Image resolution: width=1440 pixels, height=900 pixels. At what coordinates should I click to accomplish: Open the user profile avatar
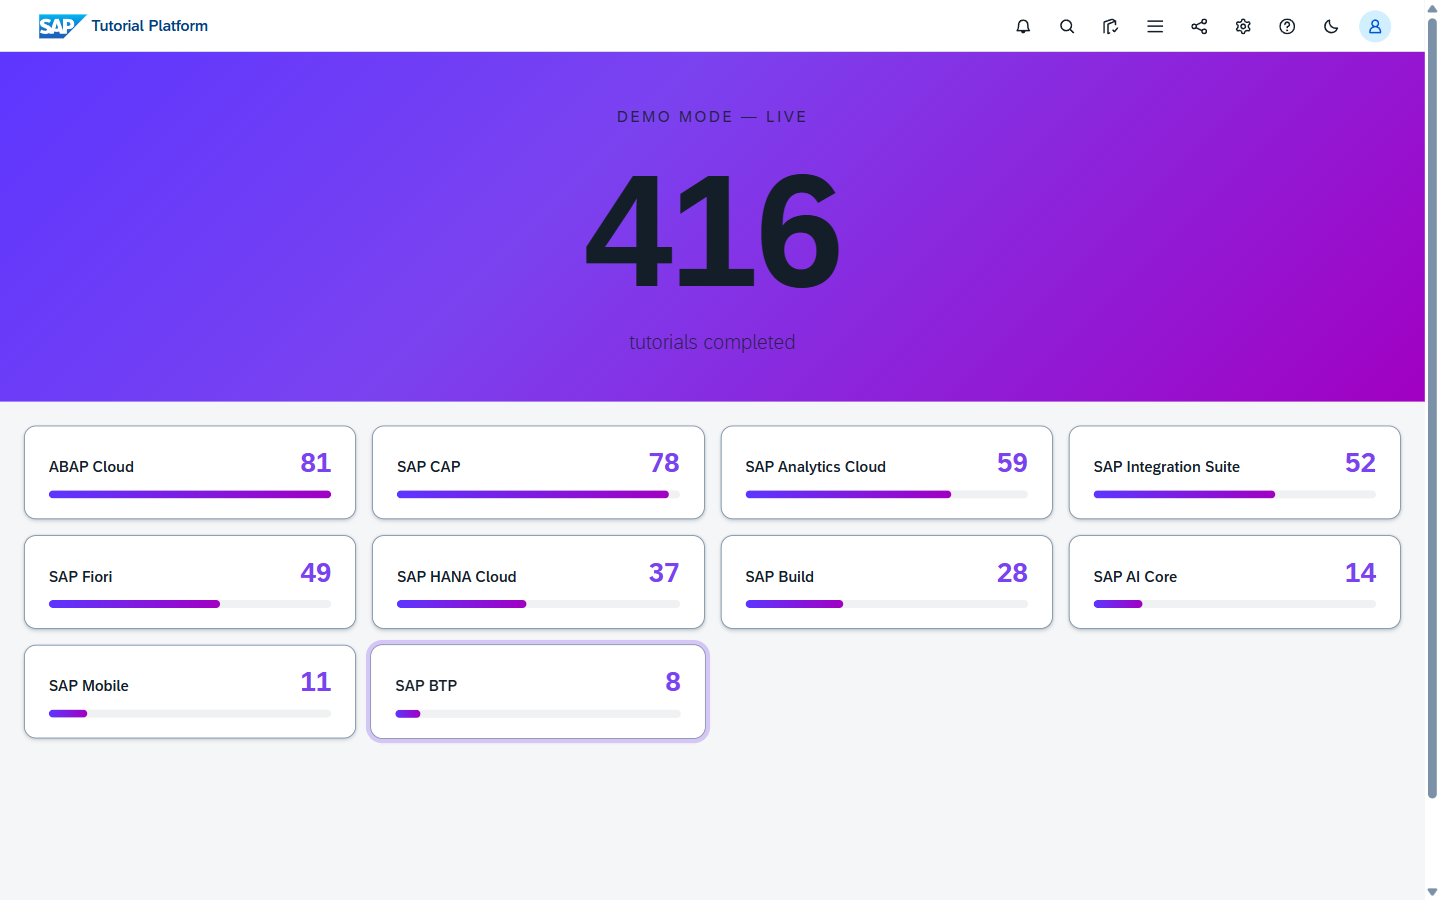coord(1375,26)
